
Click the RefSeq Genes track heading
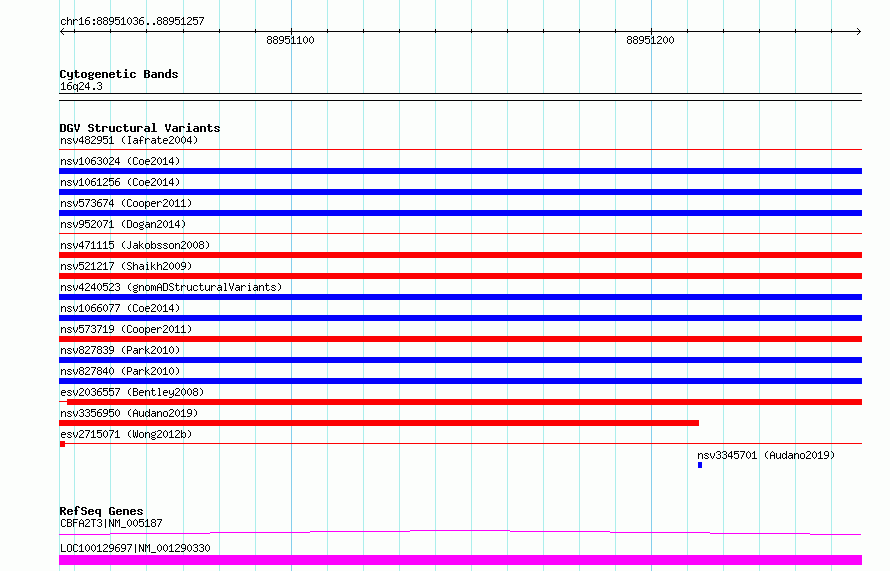click(x=101, y=511)
